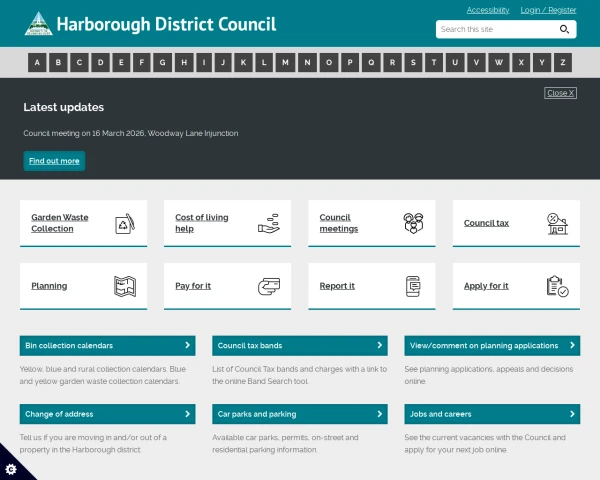Image resolution: width=600 pixels, height=480 pixels.
Task: Click the search magnifier icon
Action: [x=564, y=29]
